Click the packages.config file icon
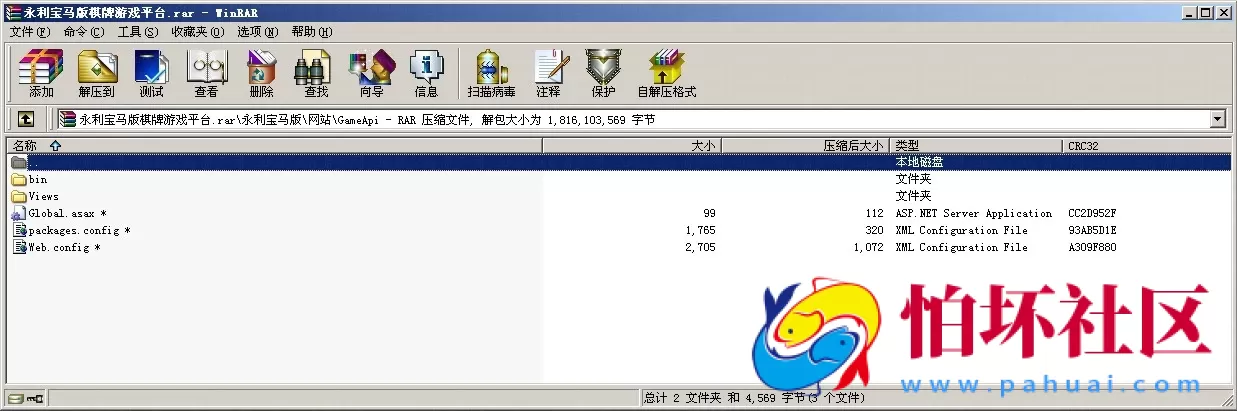1237x411 pixels. pos(19,230)
